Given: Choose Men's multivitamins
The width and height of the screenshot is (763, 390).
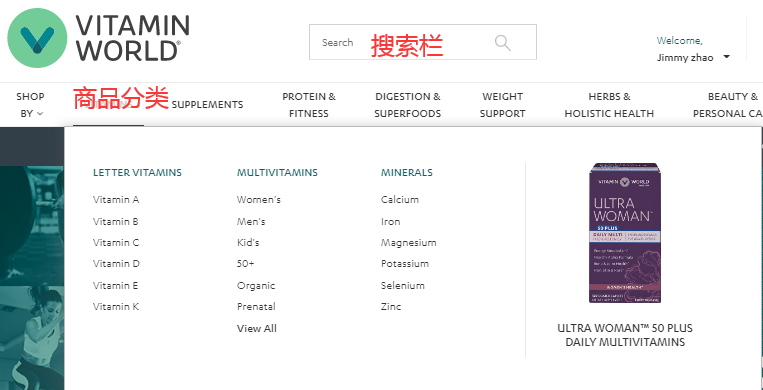Looking at the screenshot, I should click(x=251, y=222).
